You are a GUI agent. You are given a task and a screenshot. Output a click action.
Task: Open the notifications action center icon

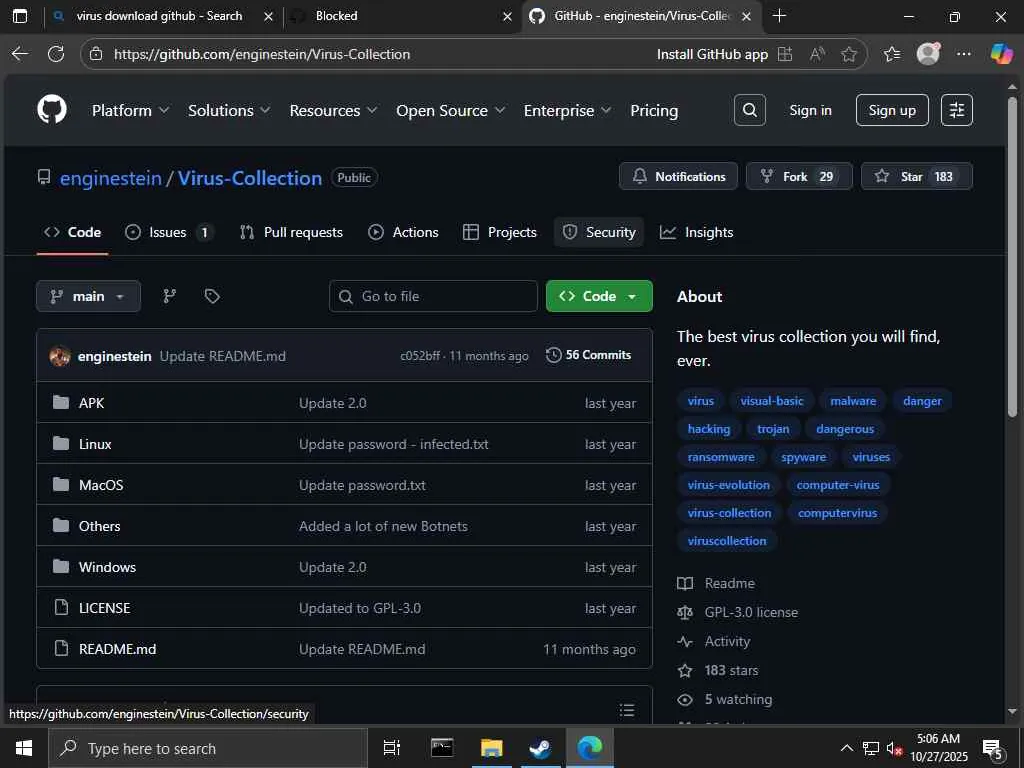pyautogui.click(x=993, y=749)
